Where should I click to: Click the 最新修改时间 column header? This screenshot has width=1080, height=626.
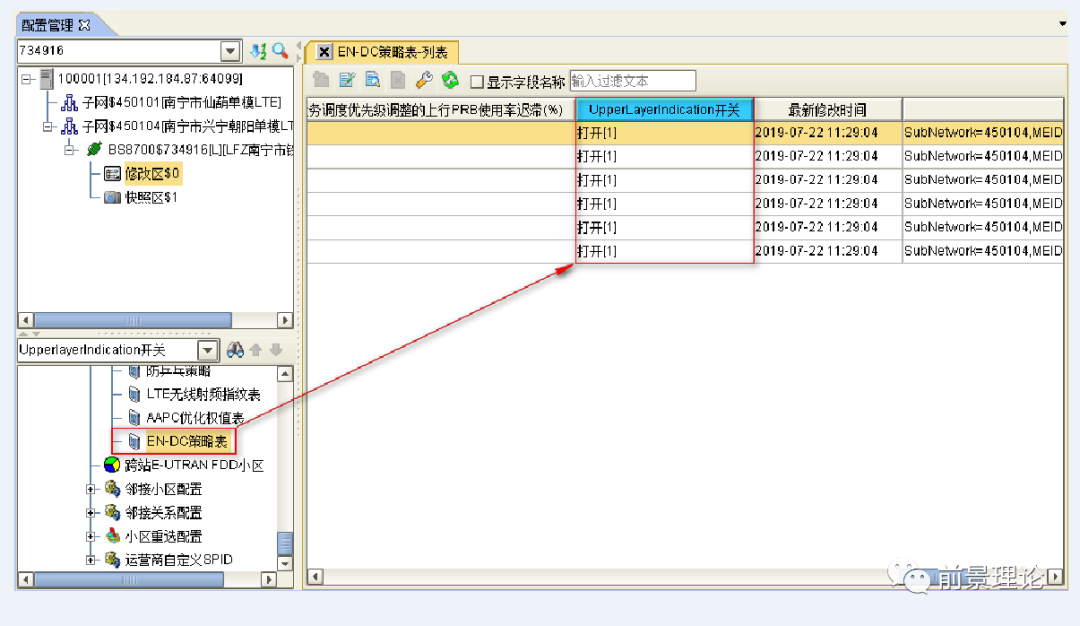pos(827,110)
